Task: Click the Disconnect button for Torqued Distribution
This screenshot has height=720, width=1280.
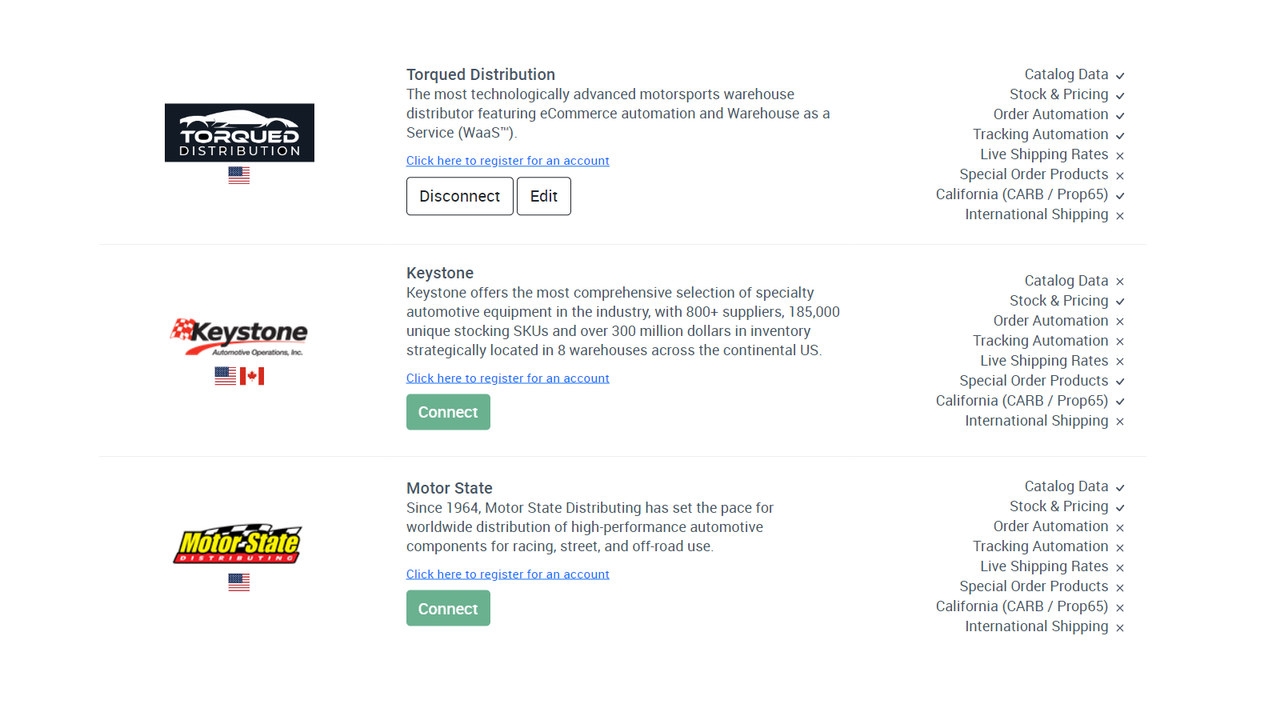Action: [459, 196]
